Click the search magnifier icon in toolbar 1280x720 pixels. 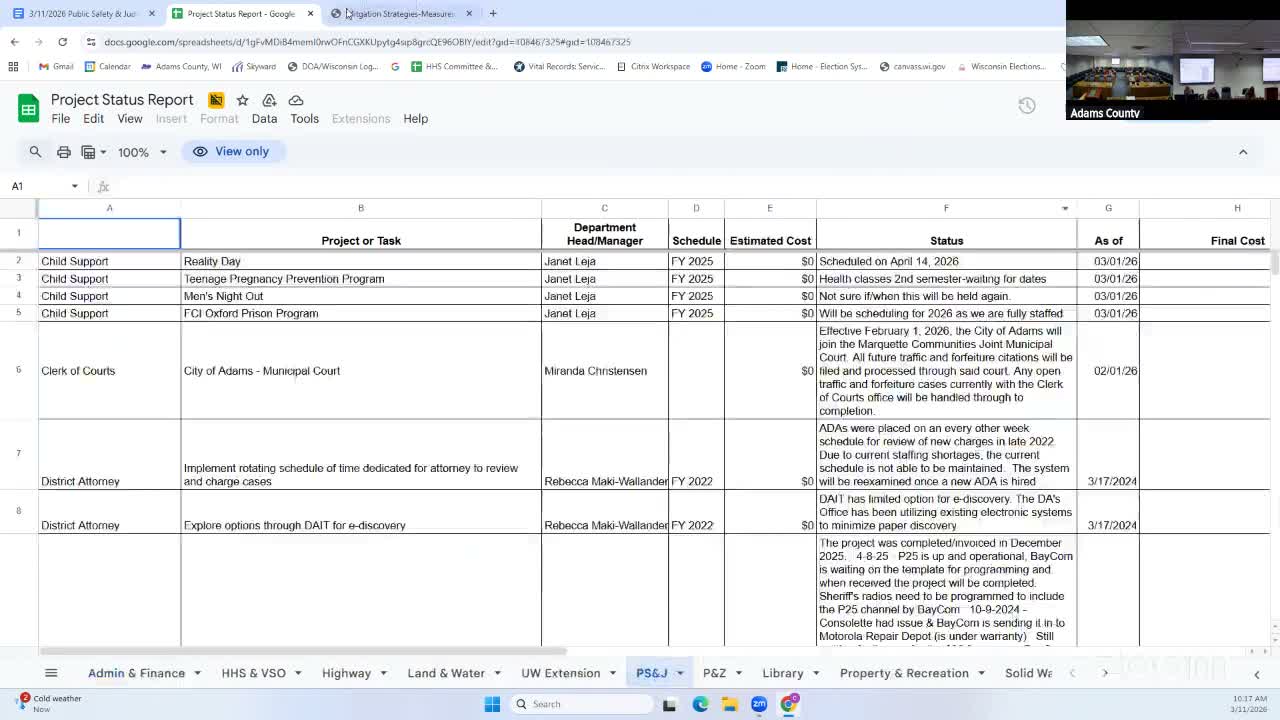tap(35, 152)
